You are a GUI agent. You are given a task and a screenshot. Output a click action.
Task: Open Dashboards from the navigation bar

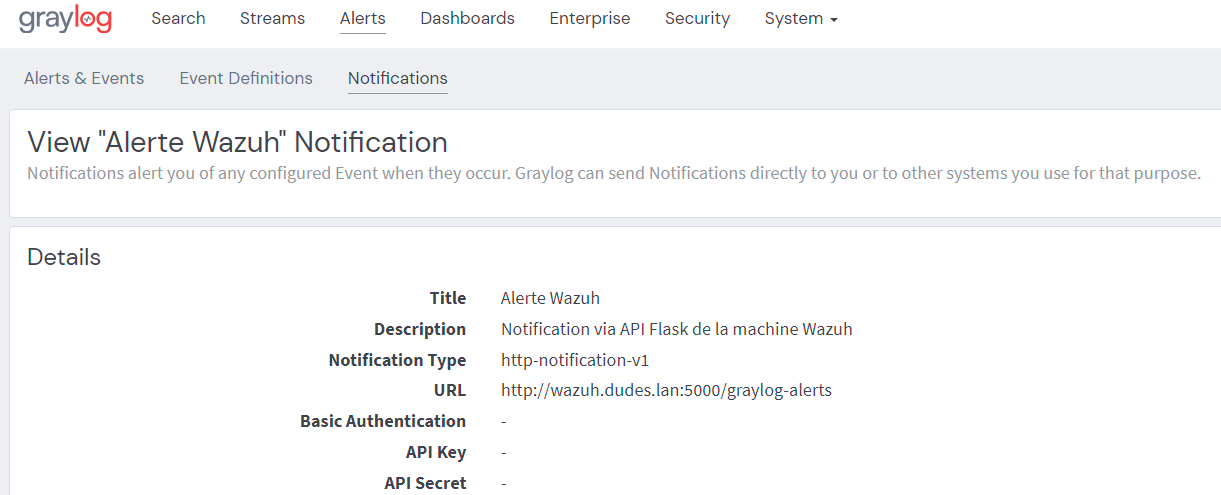coord(467,18)
